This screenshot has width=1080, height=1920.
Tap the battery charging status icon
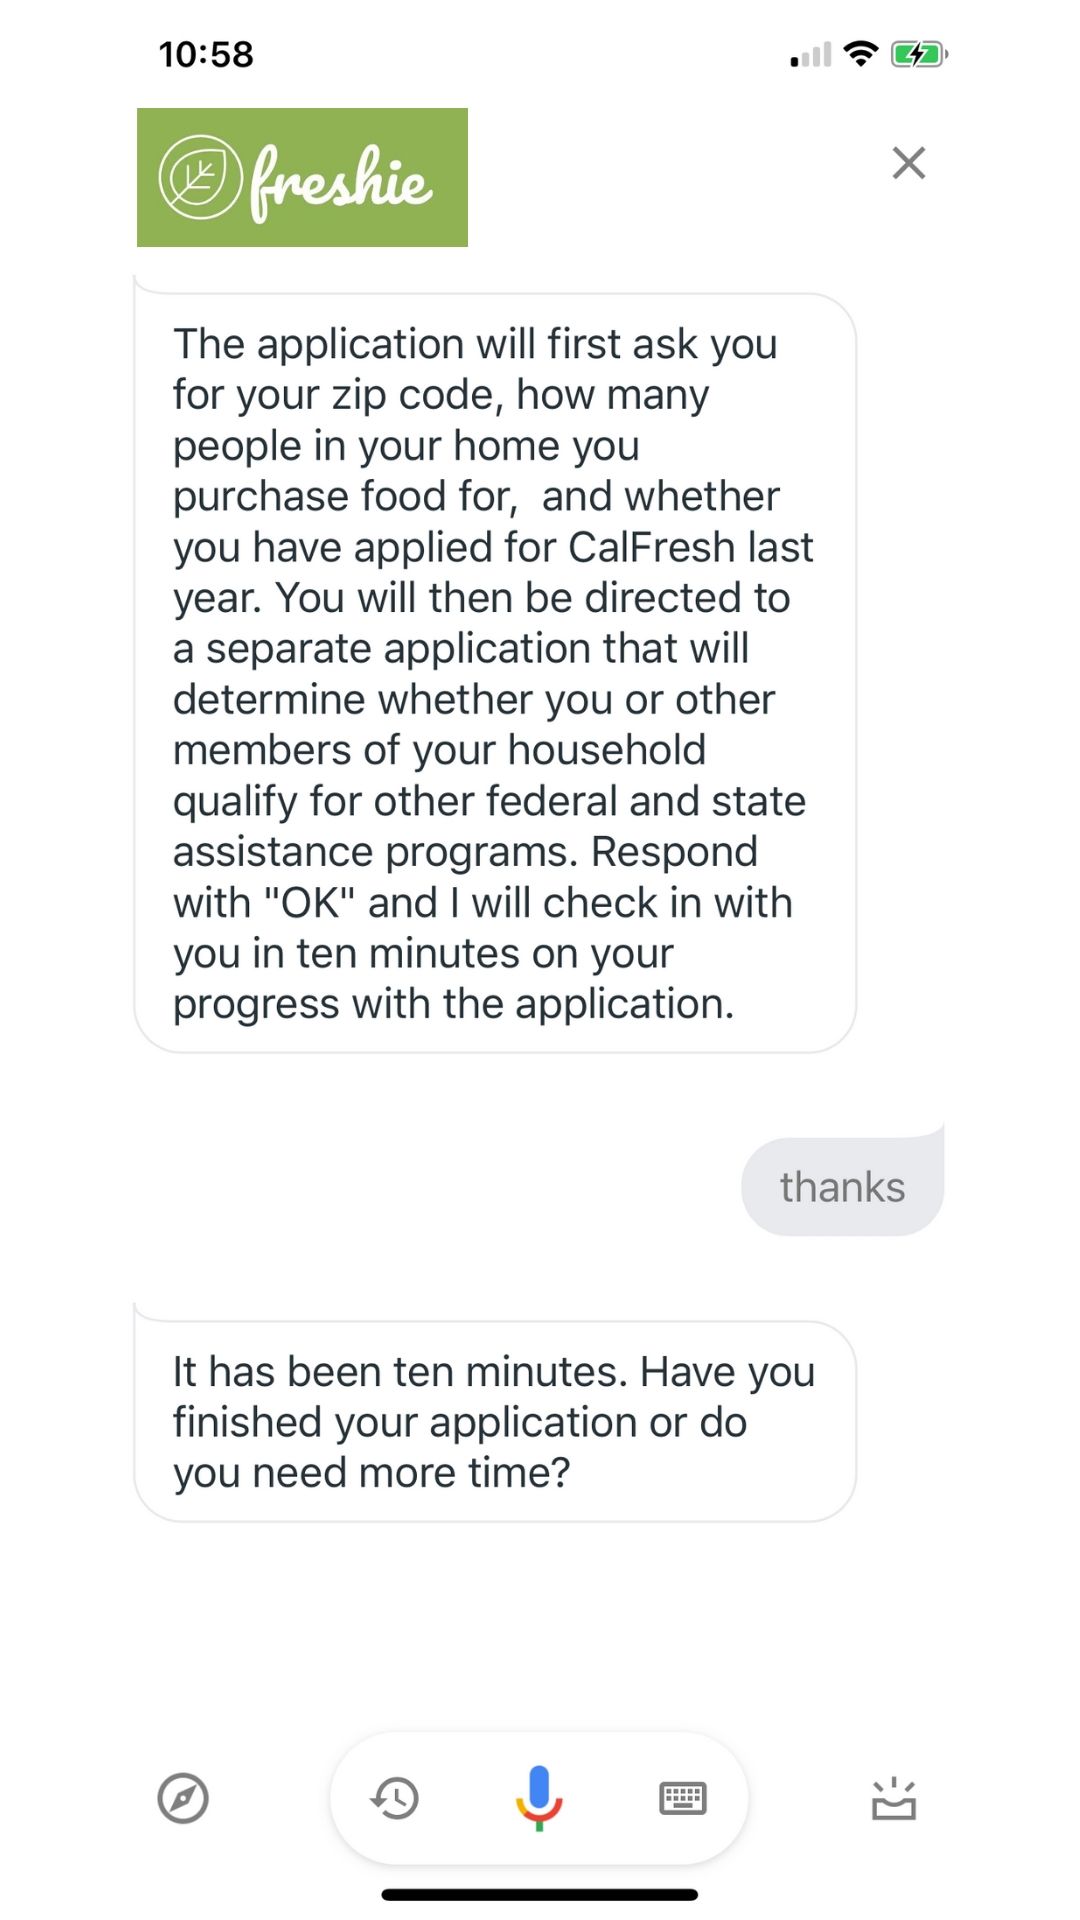point(919,54)
